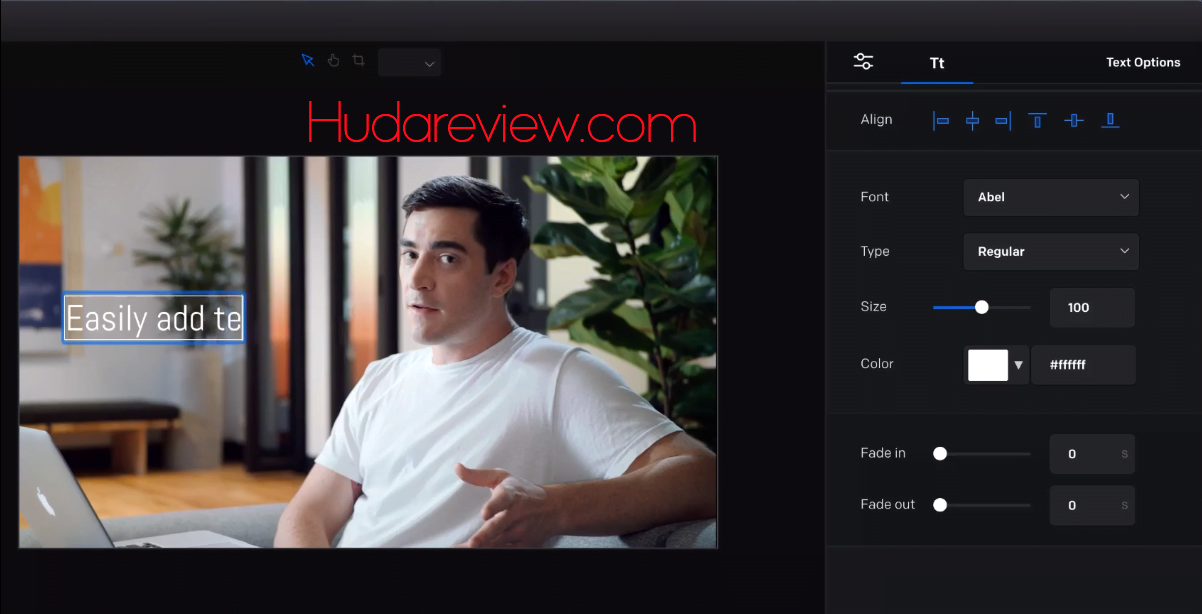Viewport: 1202px width, 614px height.
Task: Click the Text Options heading
Action: [1143, 62]
